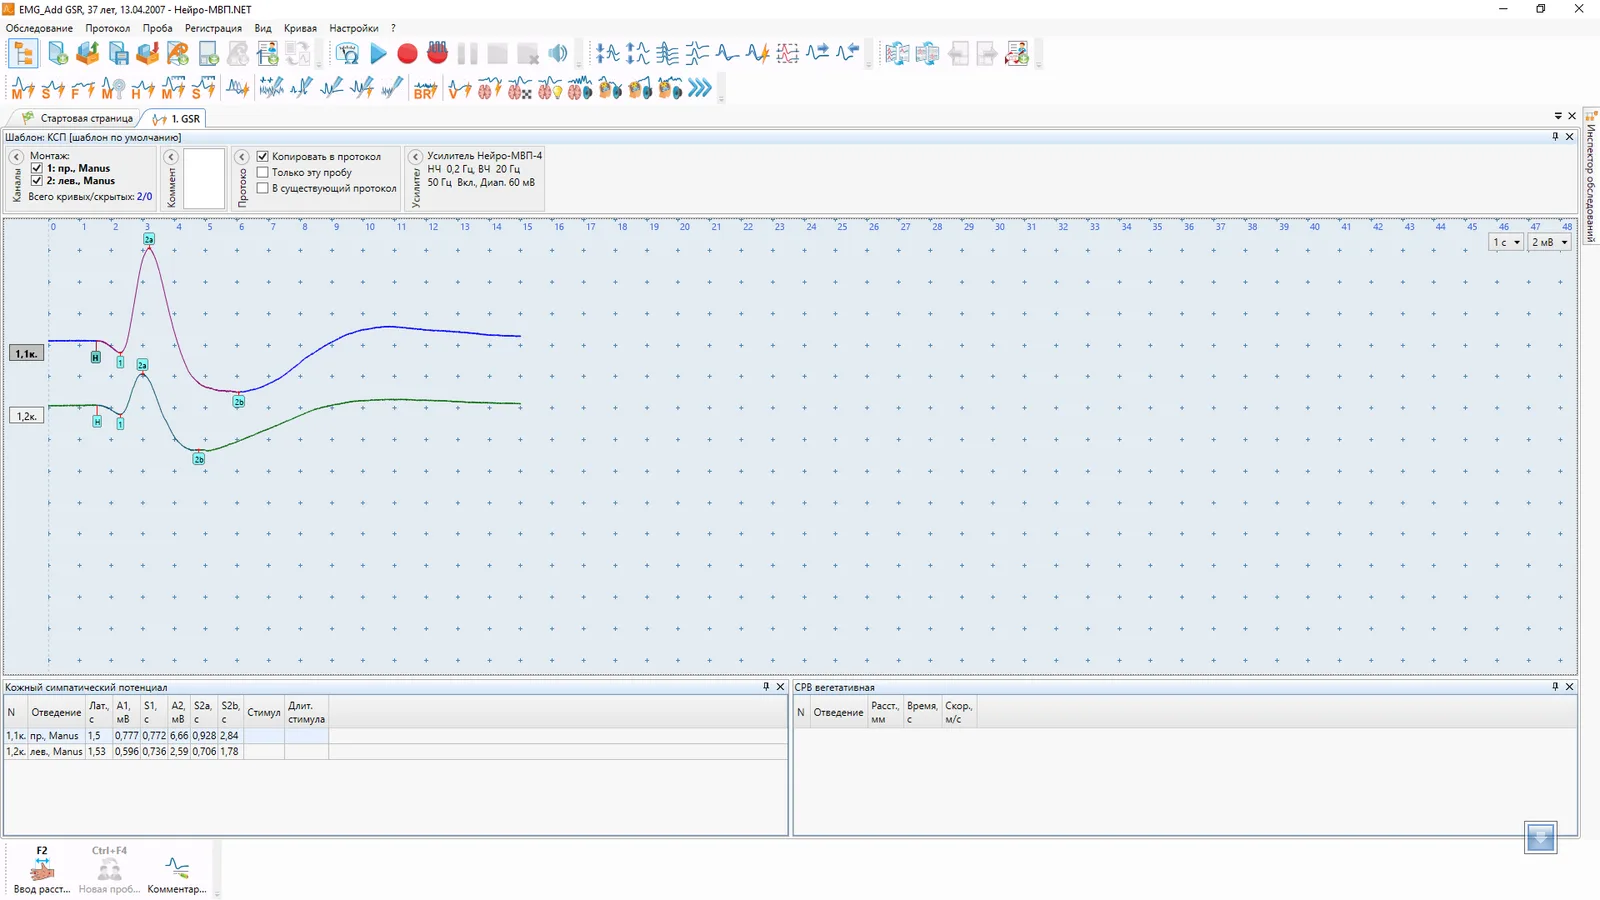The width and height of the screenshot is (1600, 900).
Task: Select the 1,1к. channel label
Action: (26, 353)
